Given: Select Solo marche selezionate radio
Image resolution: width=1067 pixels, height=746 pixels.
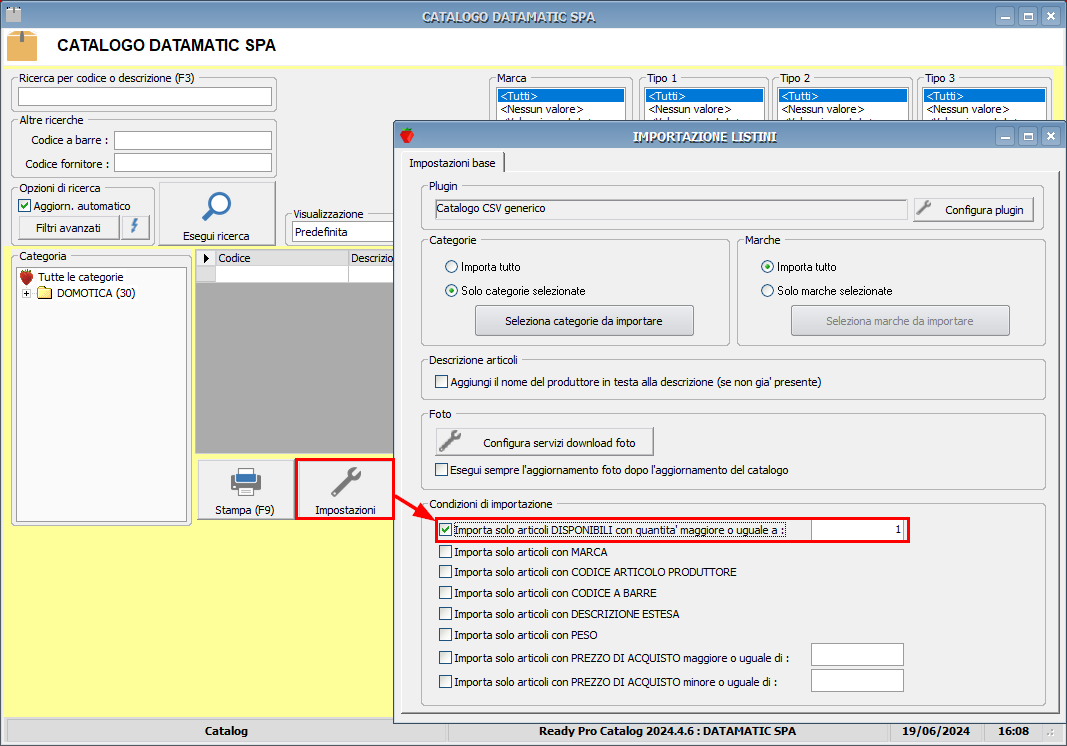Looking at the screenshot, I should click(768, 291).
